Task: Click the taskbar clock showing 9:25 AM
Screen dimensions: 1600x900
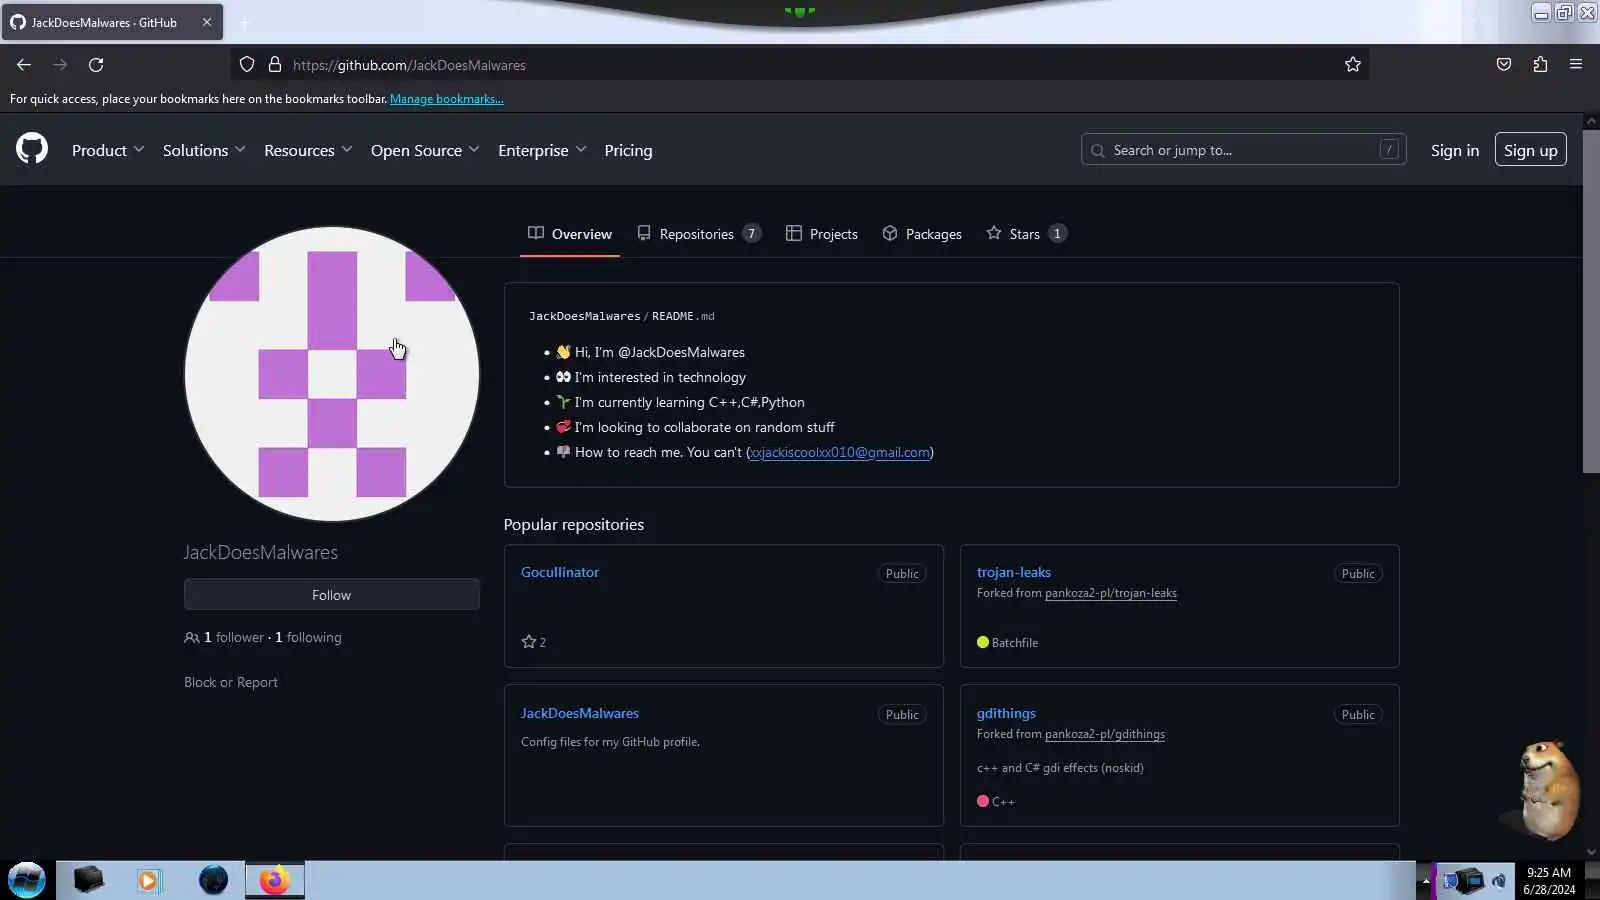Action: click(1549, 881)
